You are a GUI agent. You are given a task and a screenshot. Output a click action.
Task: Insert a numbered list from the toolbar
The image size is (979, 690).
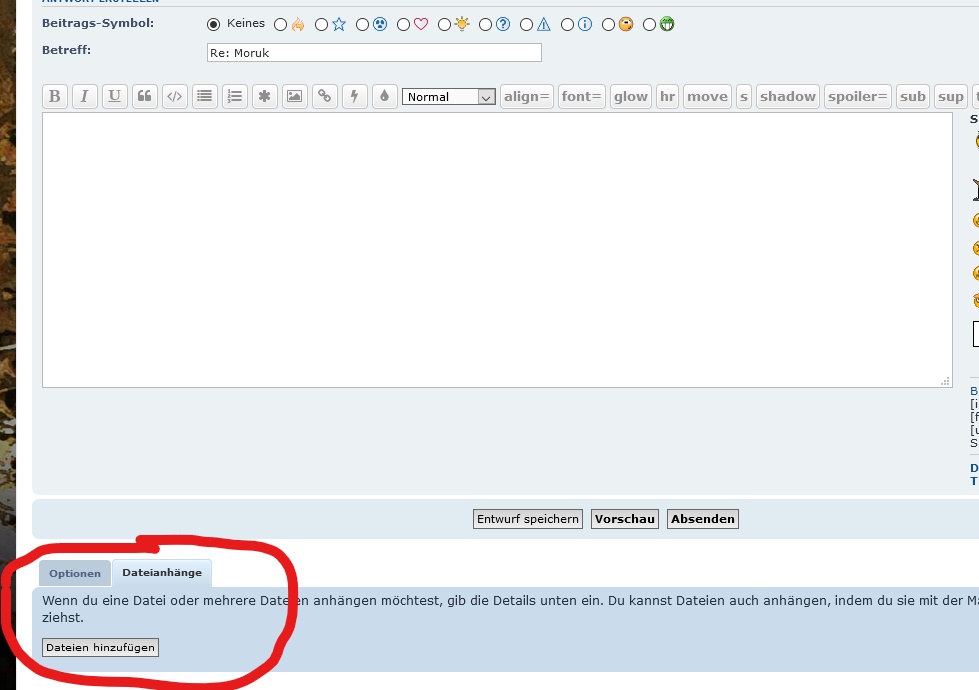pyautogui.click(x=235, y=97)
